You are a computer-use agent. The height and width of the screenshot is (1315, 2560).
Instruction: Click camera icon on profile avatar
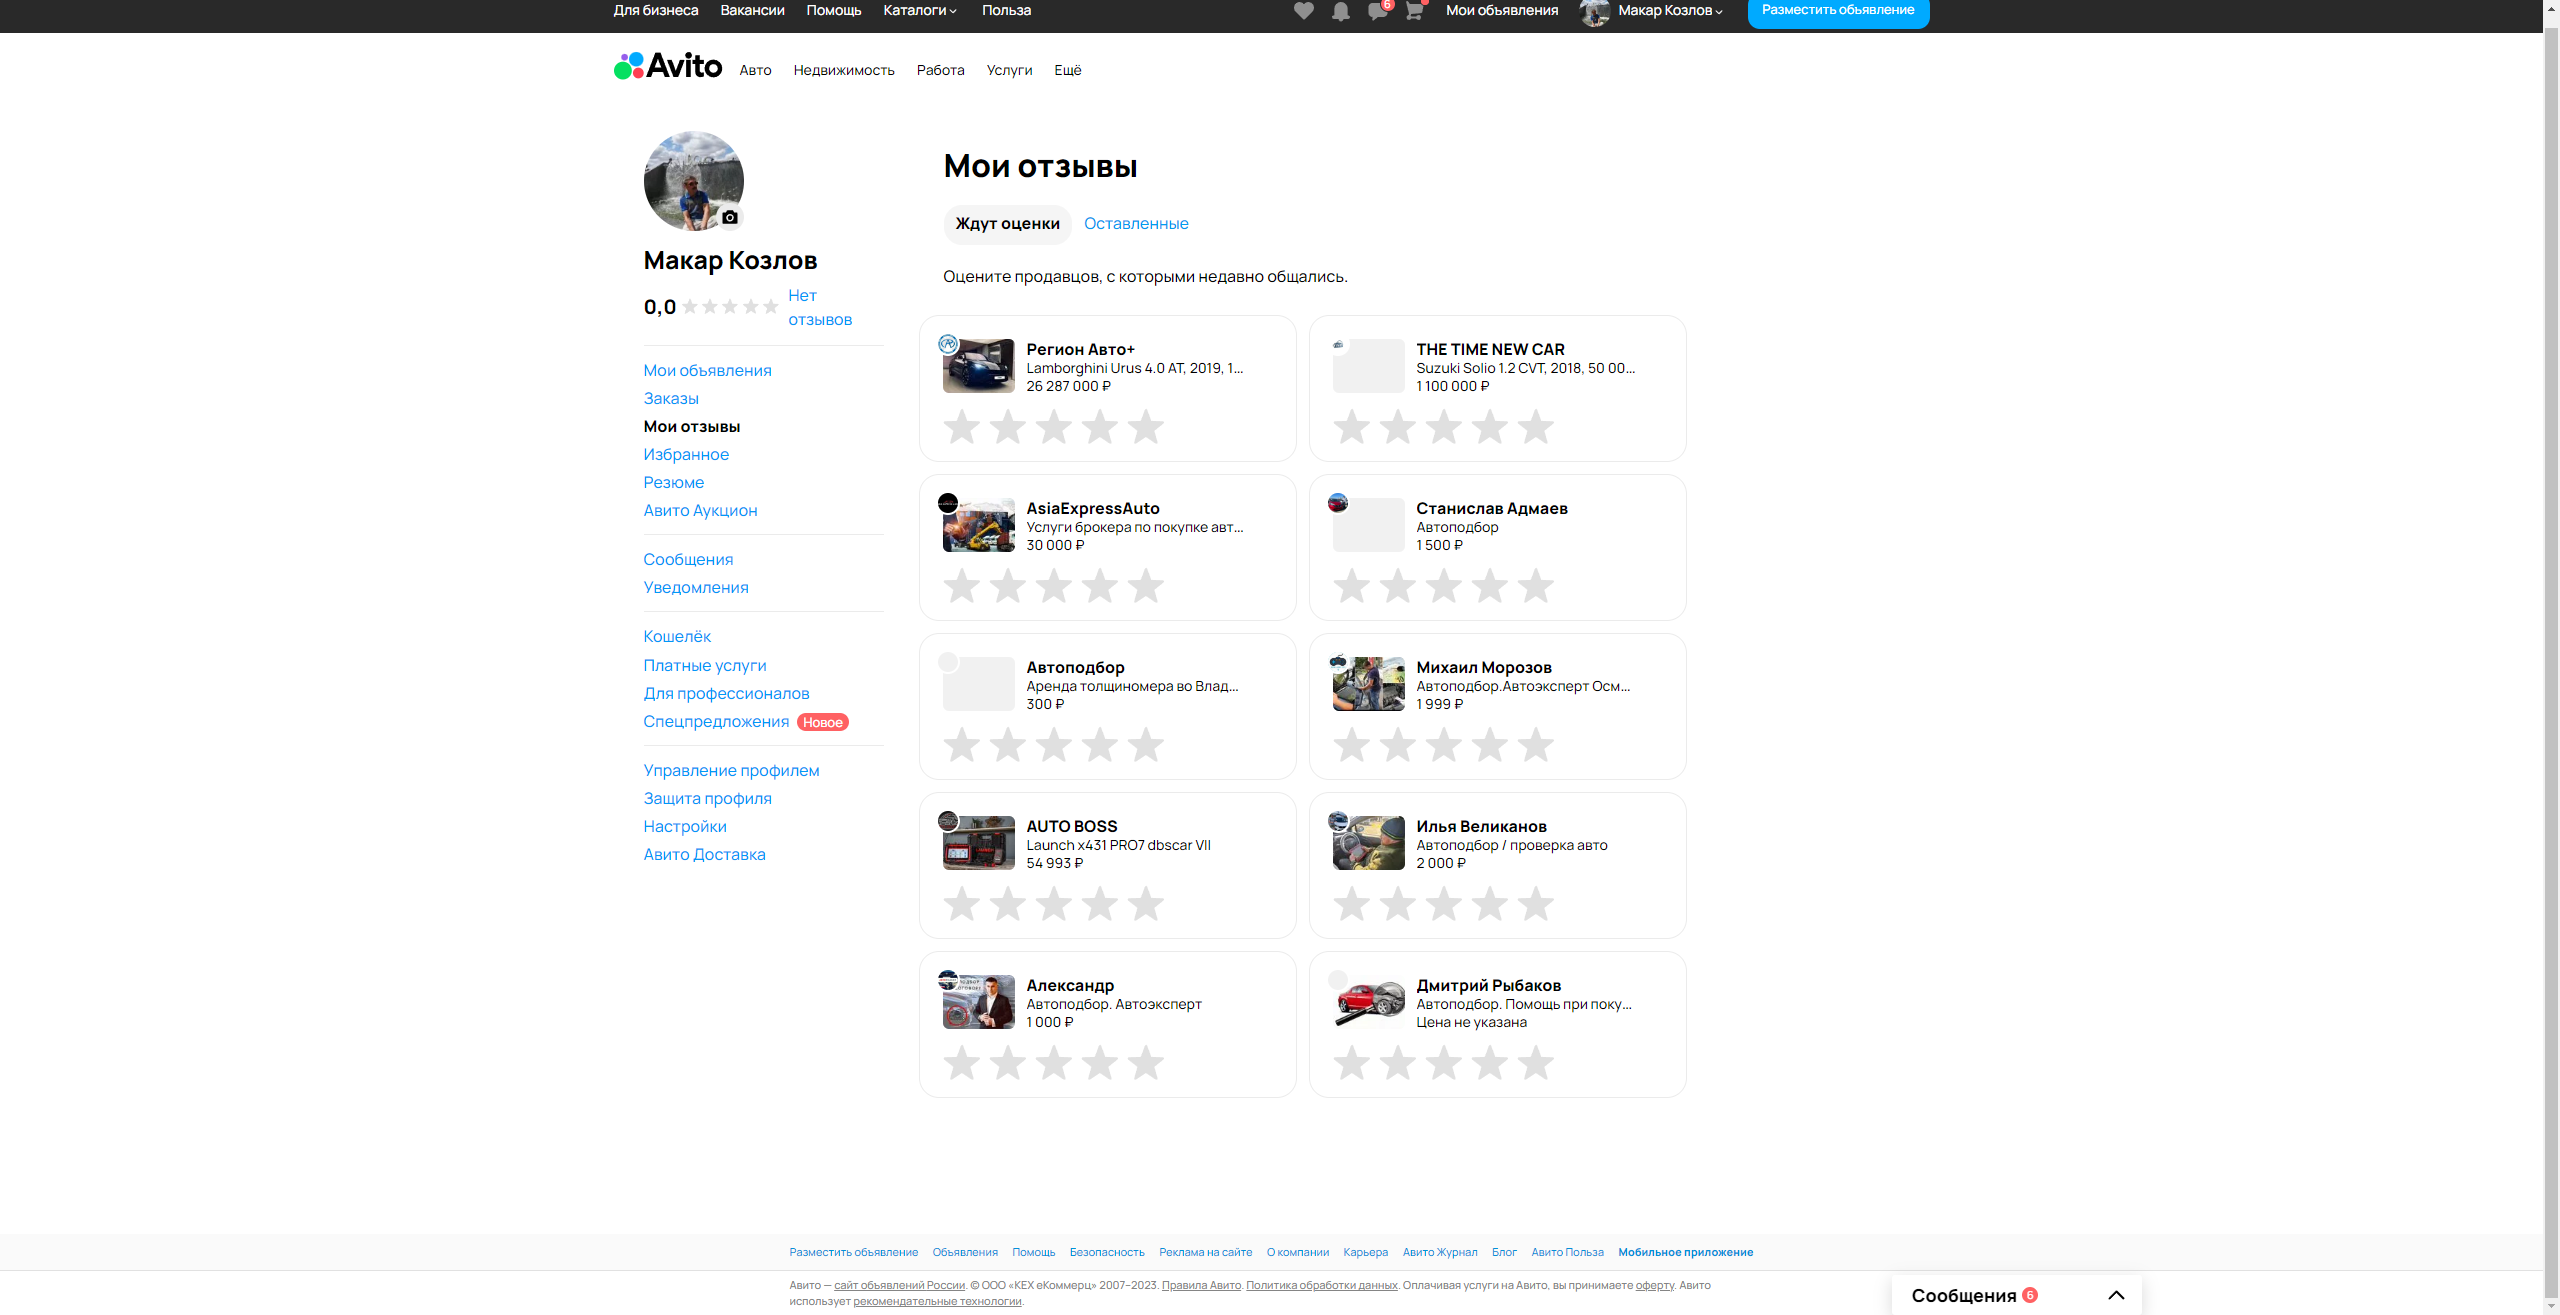[x=730, y=217]
